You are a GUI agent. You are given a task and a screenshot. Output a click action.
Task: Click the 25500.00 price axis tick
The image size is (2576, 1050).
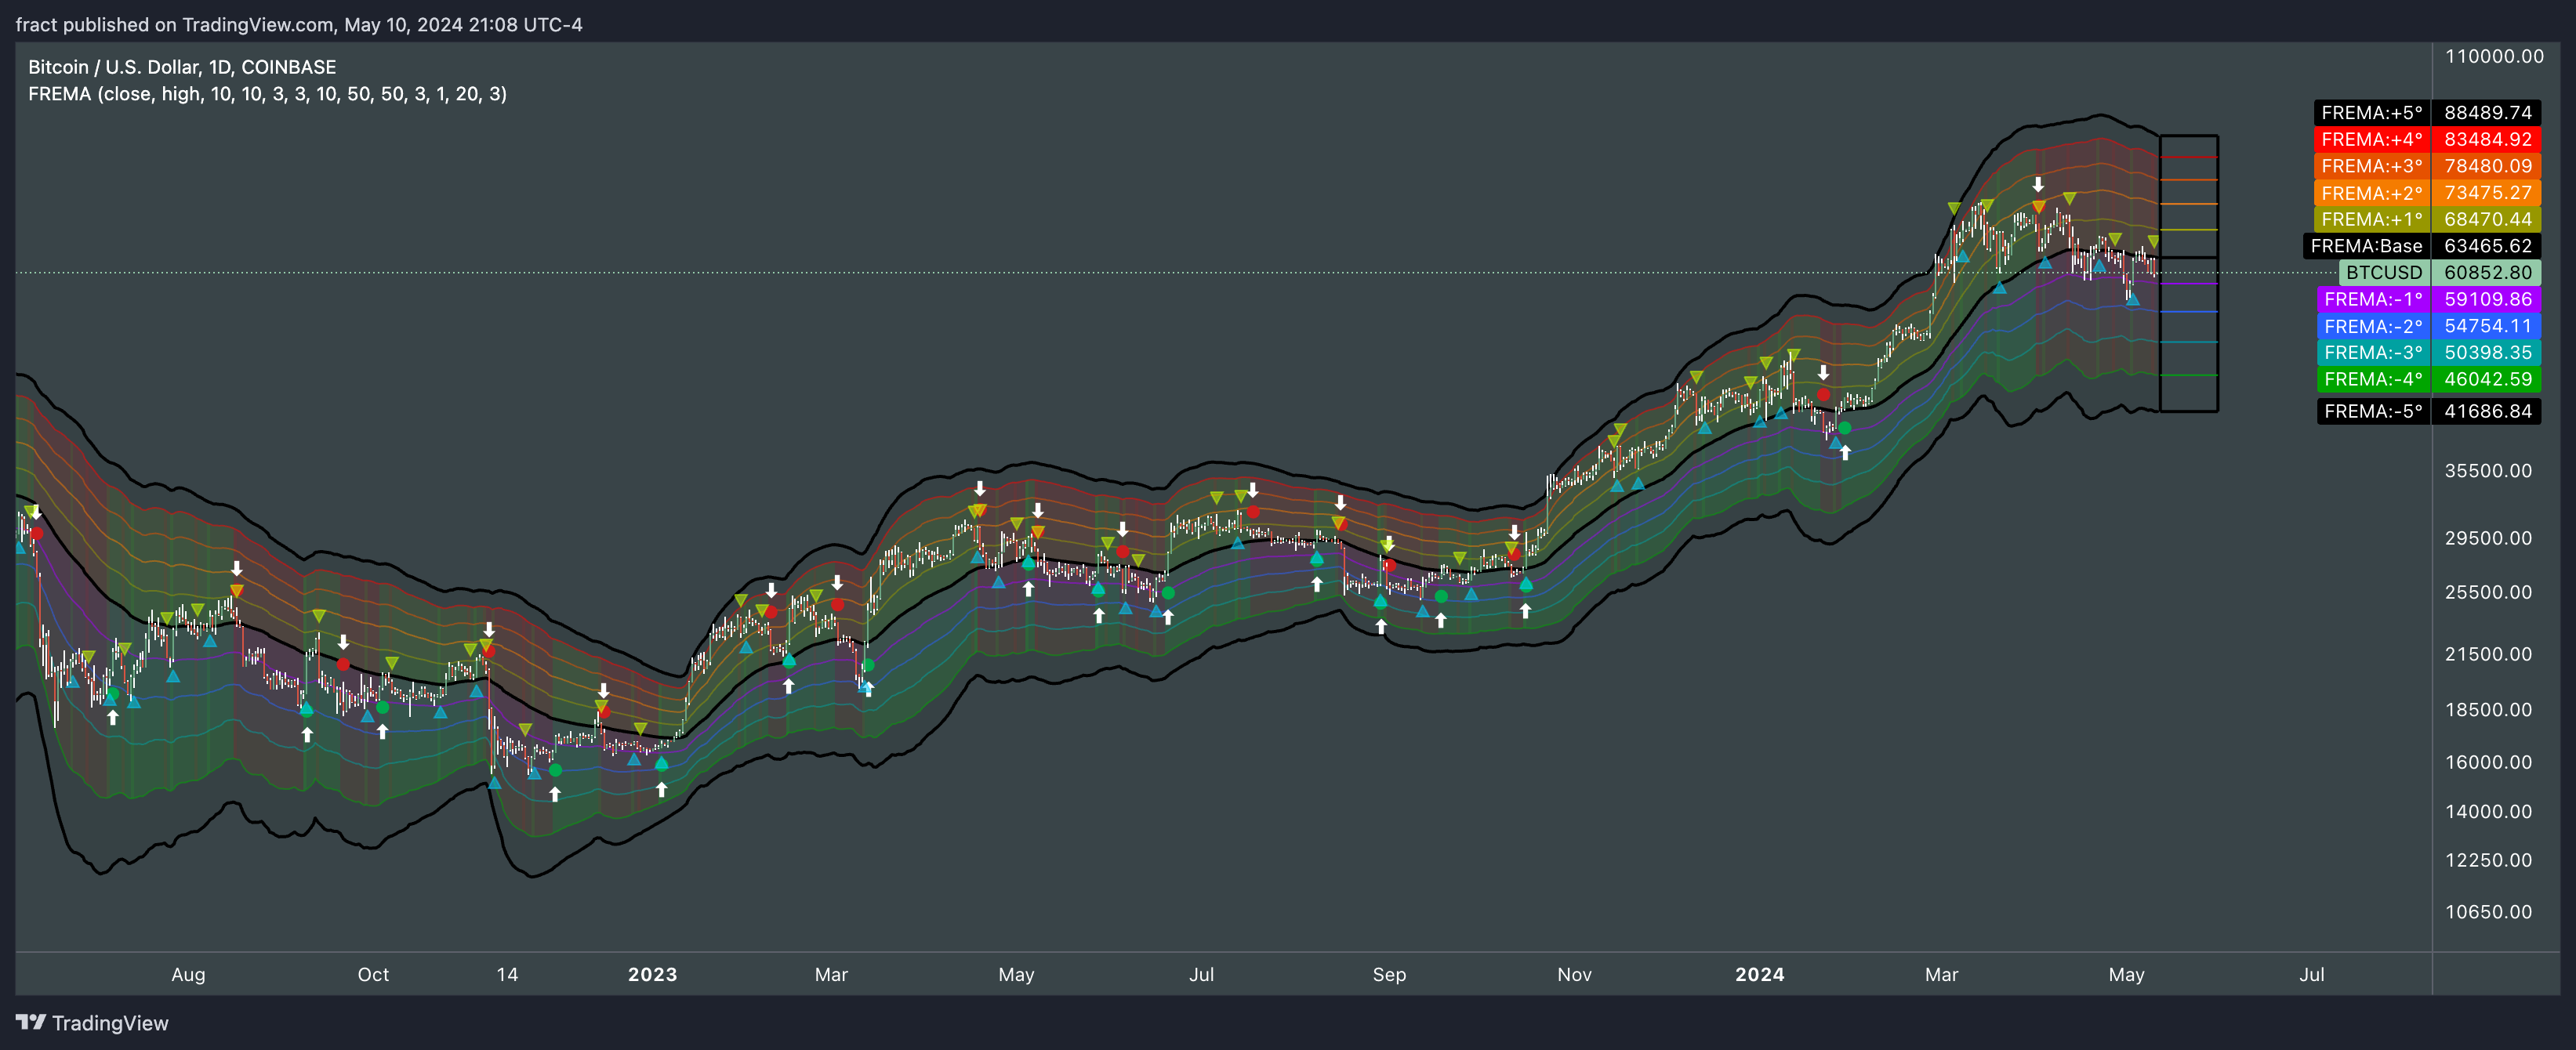pyautogui.click(x=2488, y=592)
